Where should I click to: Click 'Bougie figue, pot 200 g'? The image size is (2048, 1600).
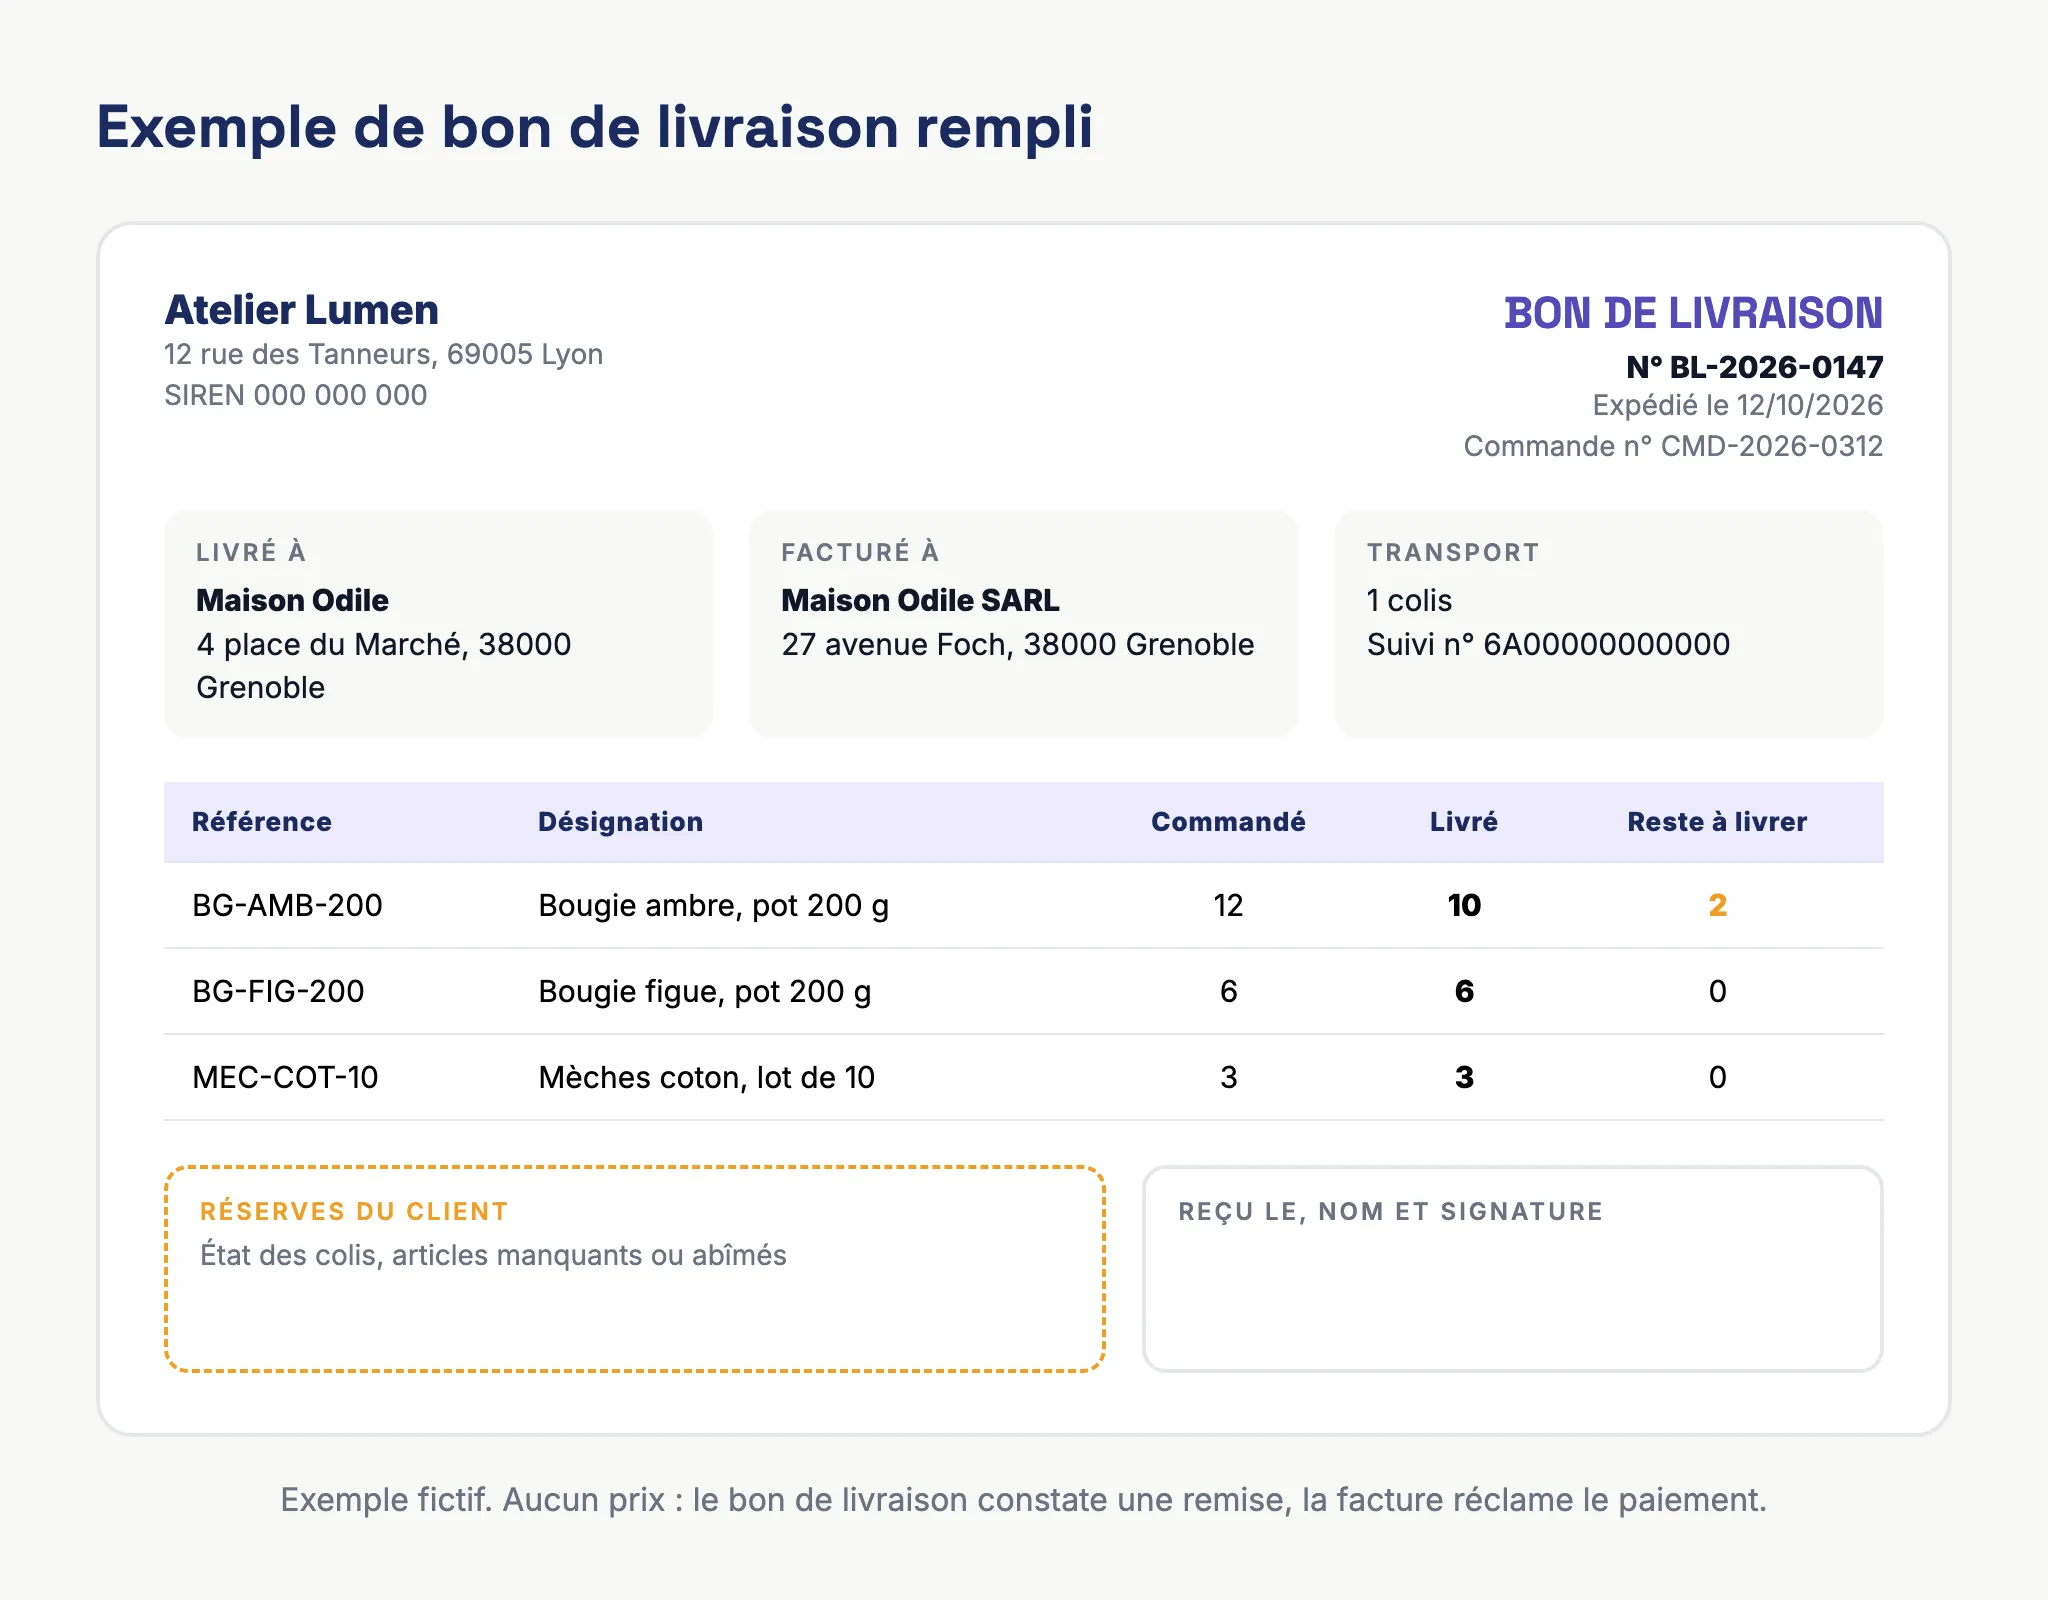[x=704, y=992]
